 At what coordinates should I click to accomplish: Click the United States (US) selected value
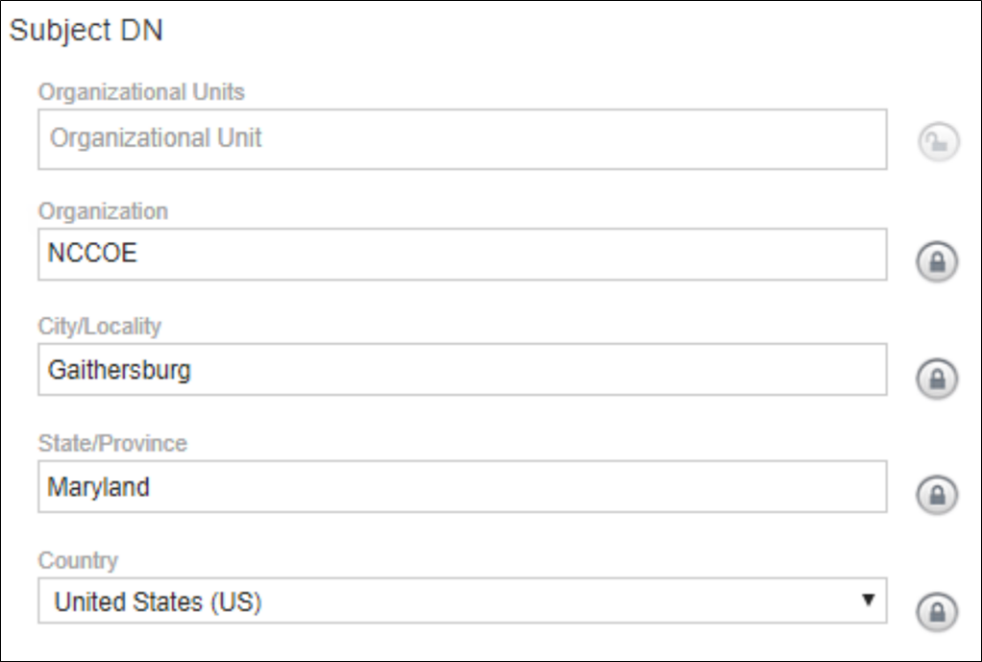[x=158, y=602]
